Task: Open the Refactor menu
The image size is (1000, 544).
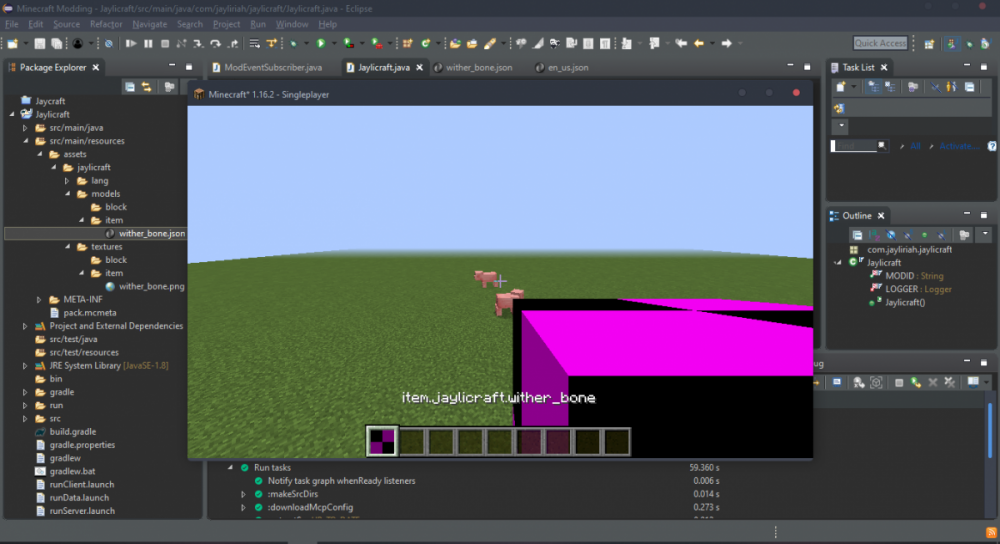Action: pos(106,24)
